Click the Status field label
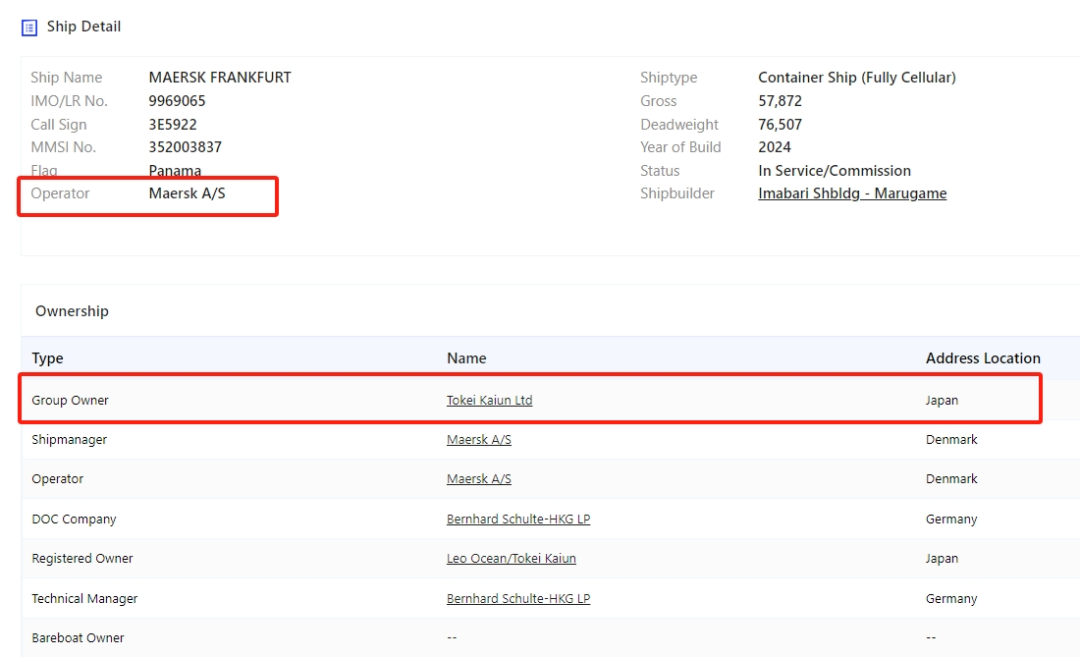The height and width of the screenshot is (657, 1080). [x=660, y=171]
